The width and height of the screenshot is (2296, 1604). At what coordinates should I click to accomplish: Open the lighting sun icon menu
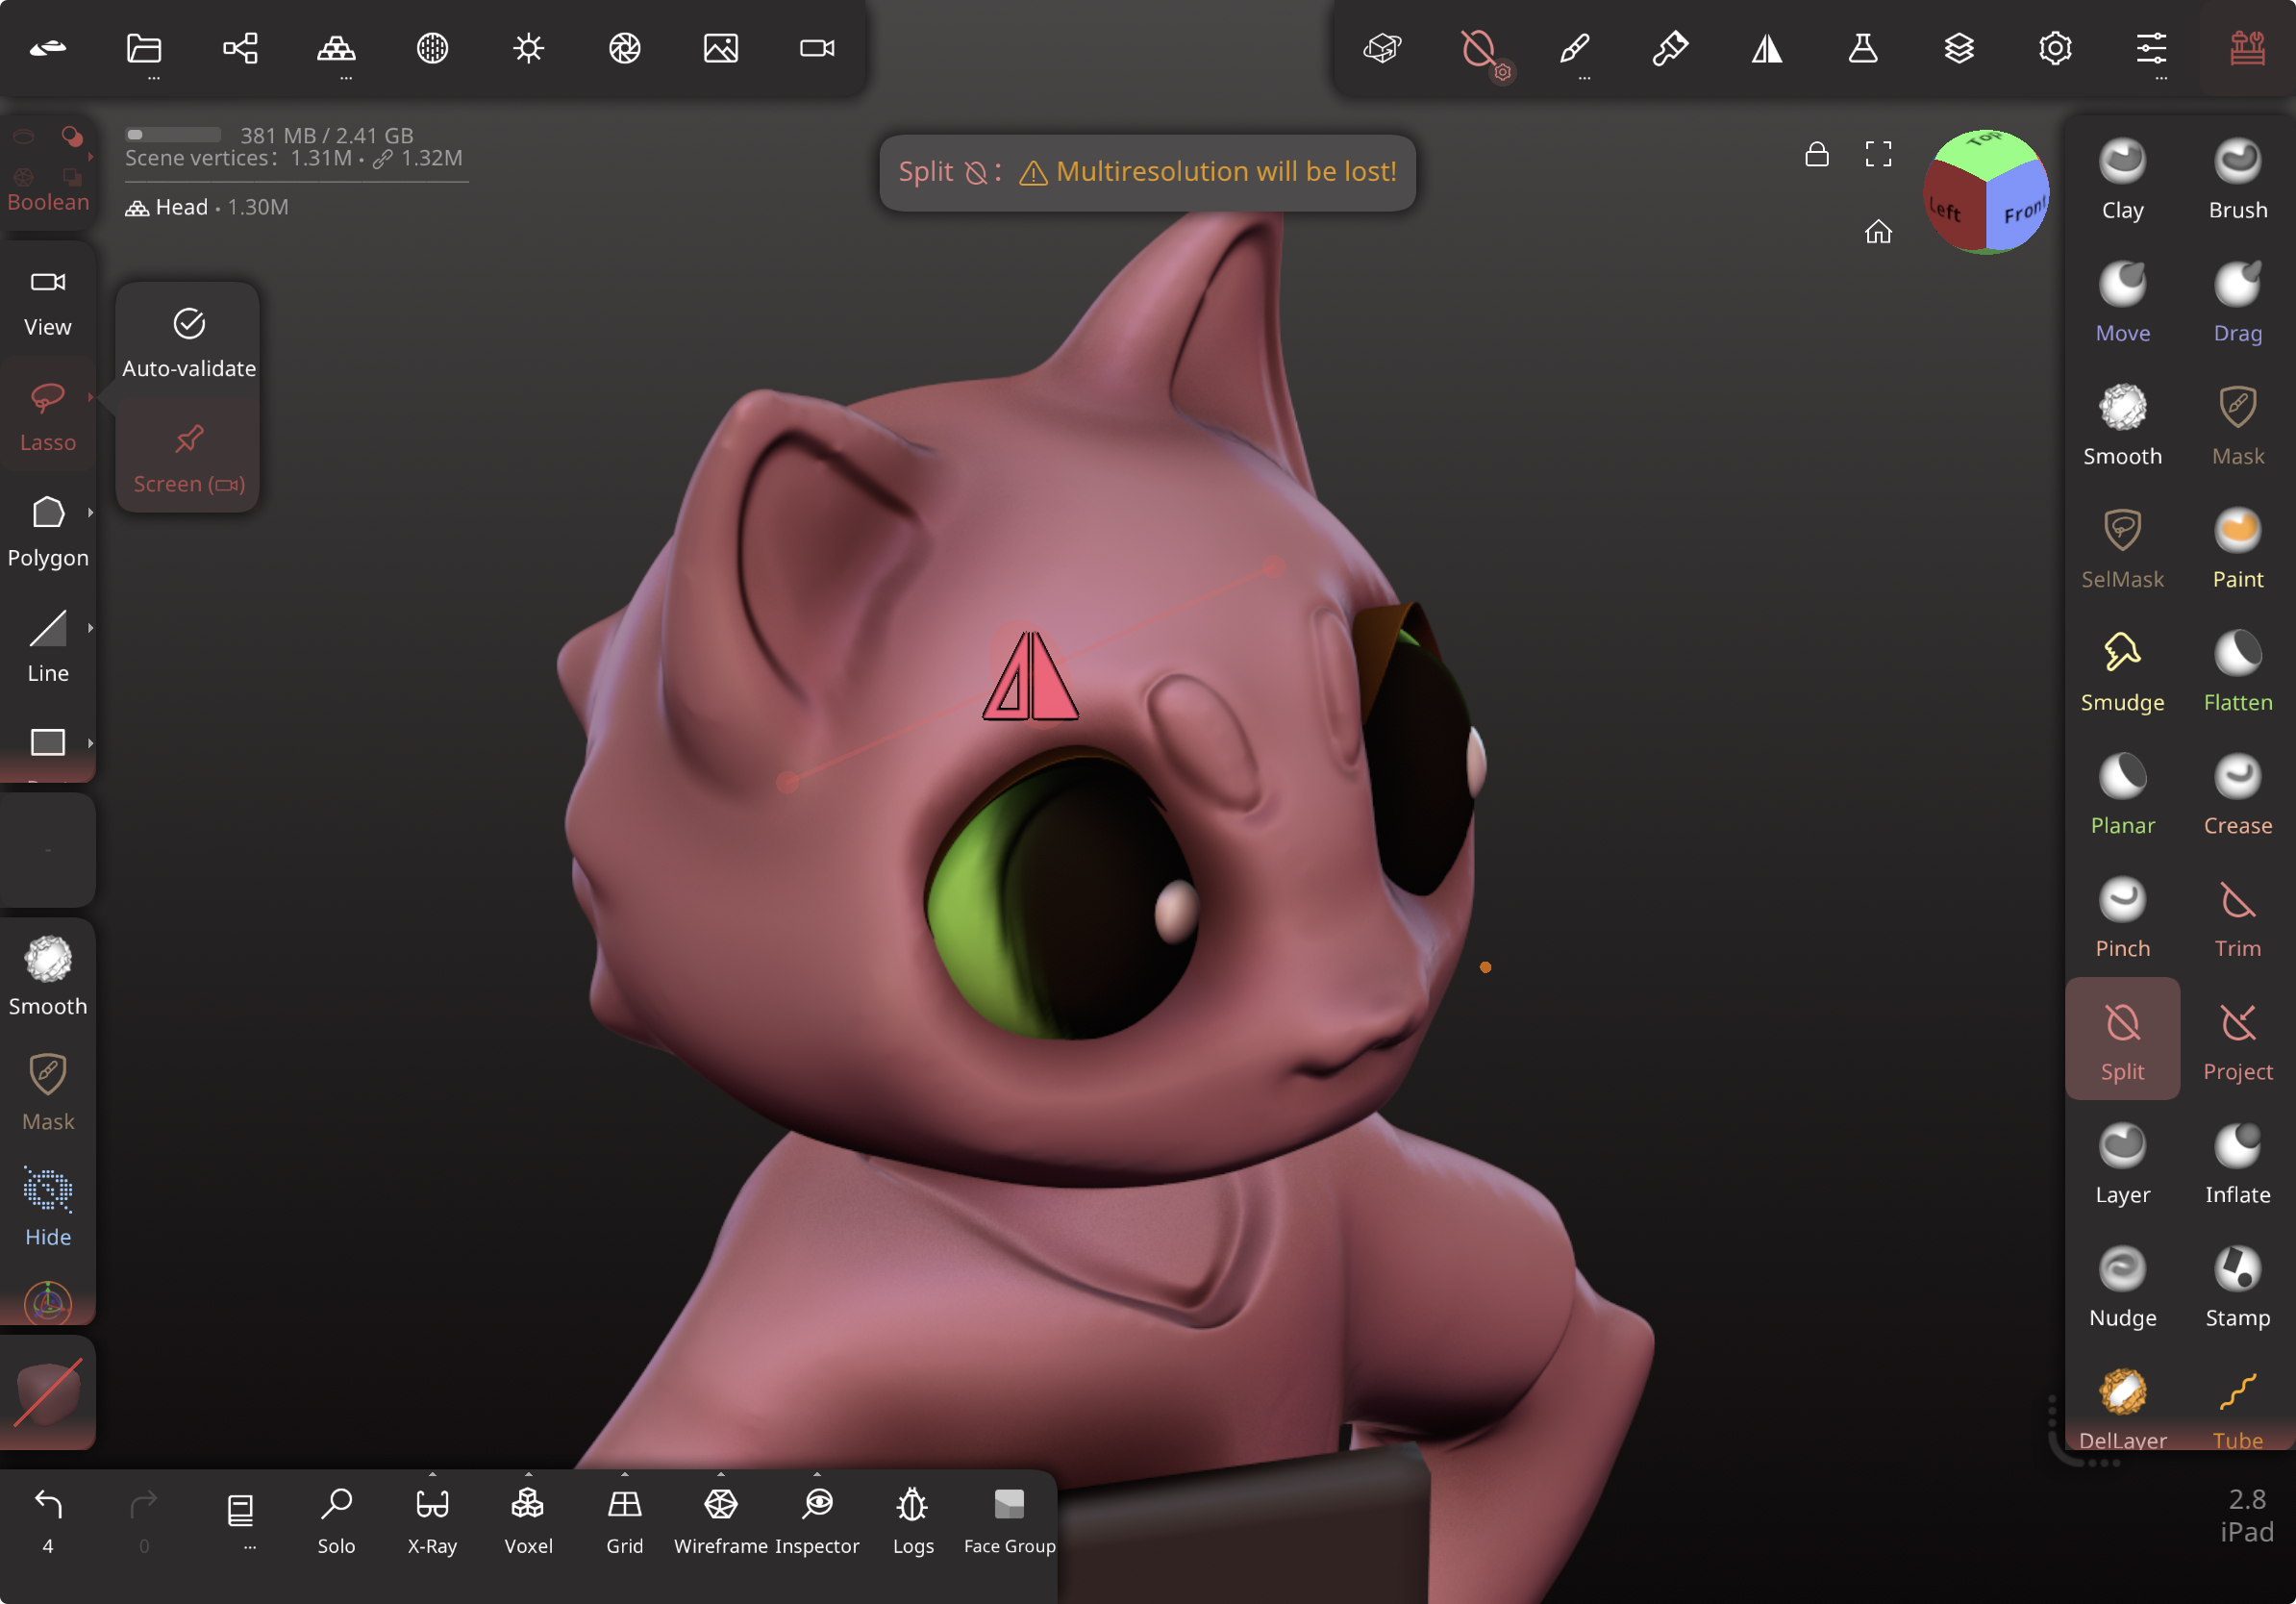click(528, 48)
